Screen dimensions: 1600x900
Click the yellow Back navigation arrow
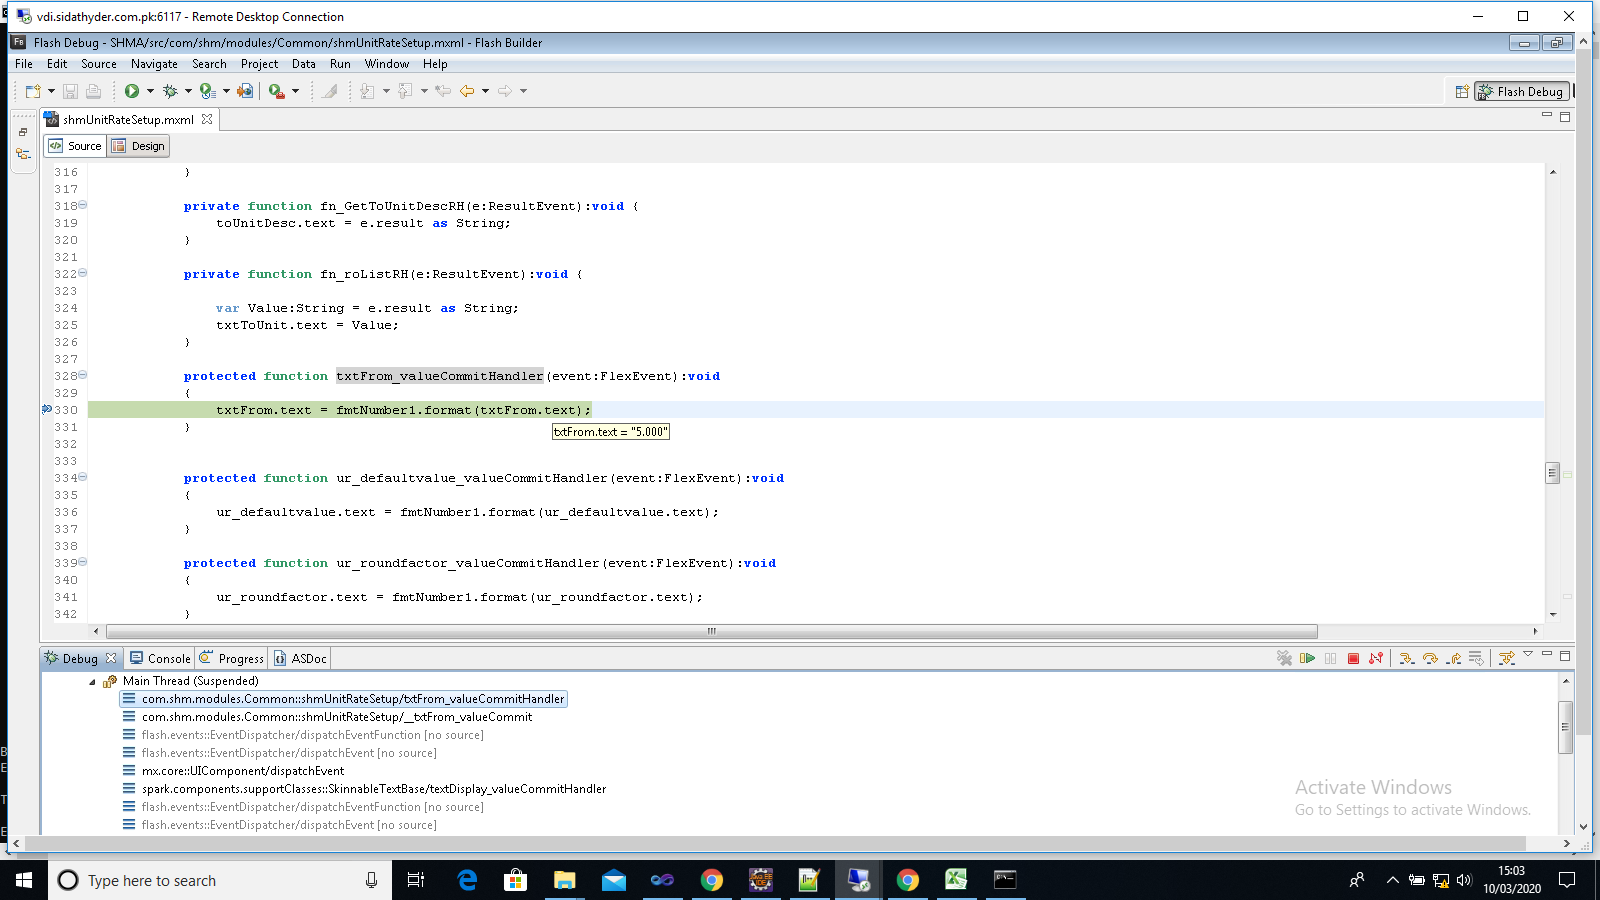[x=467, y=91]
